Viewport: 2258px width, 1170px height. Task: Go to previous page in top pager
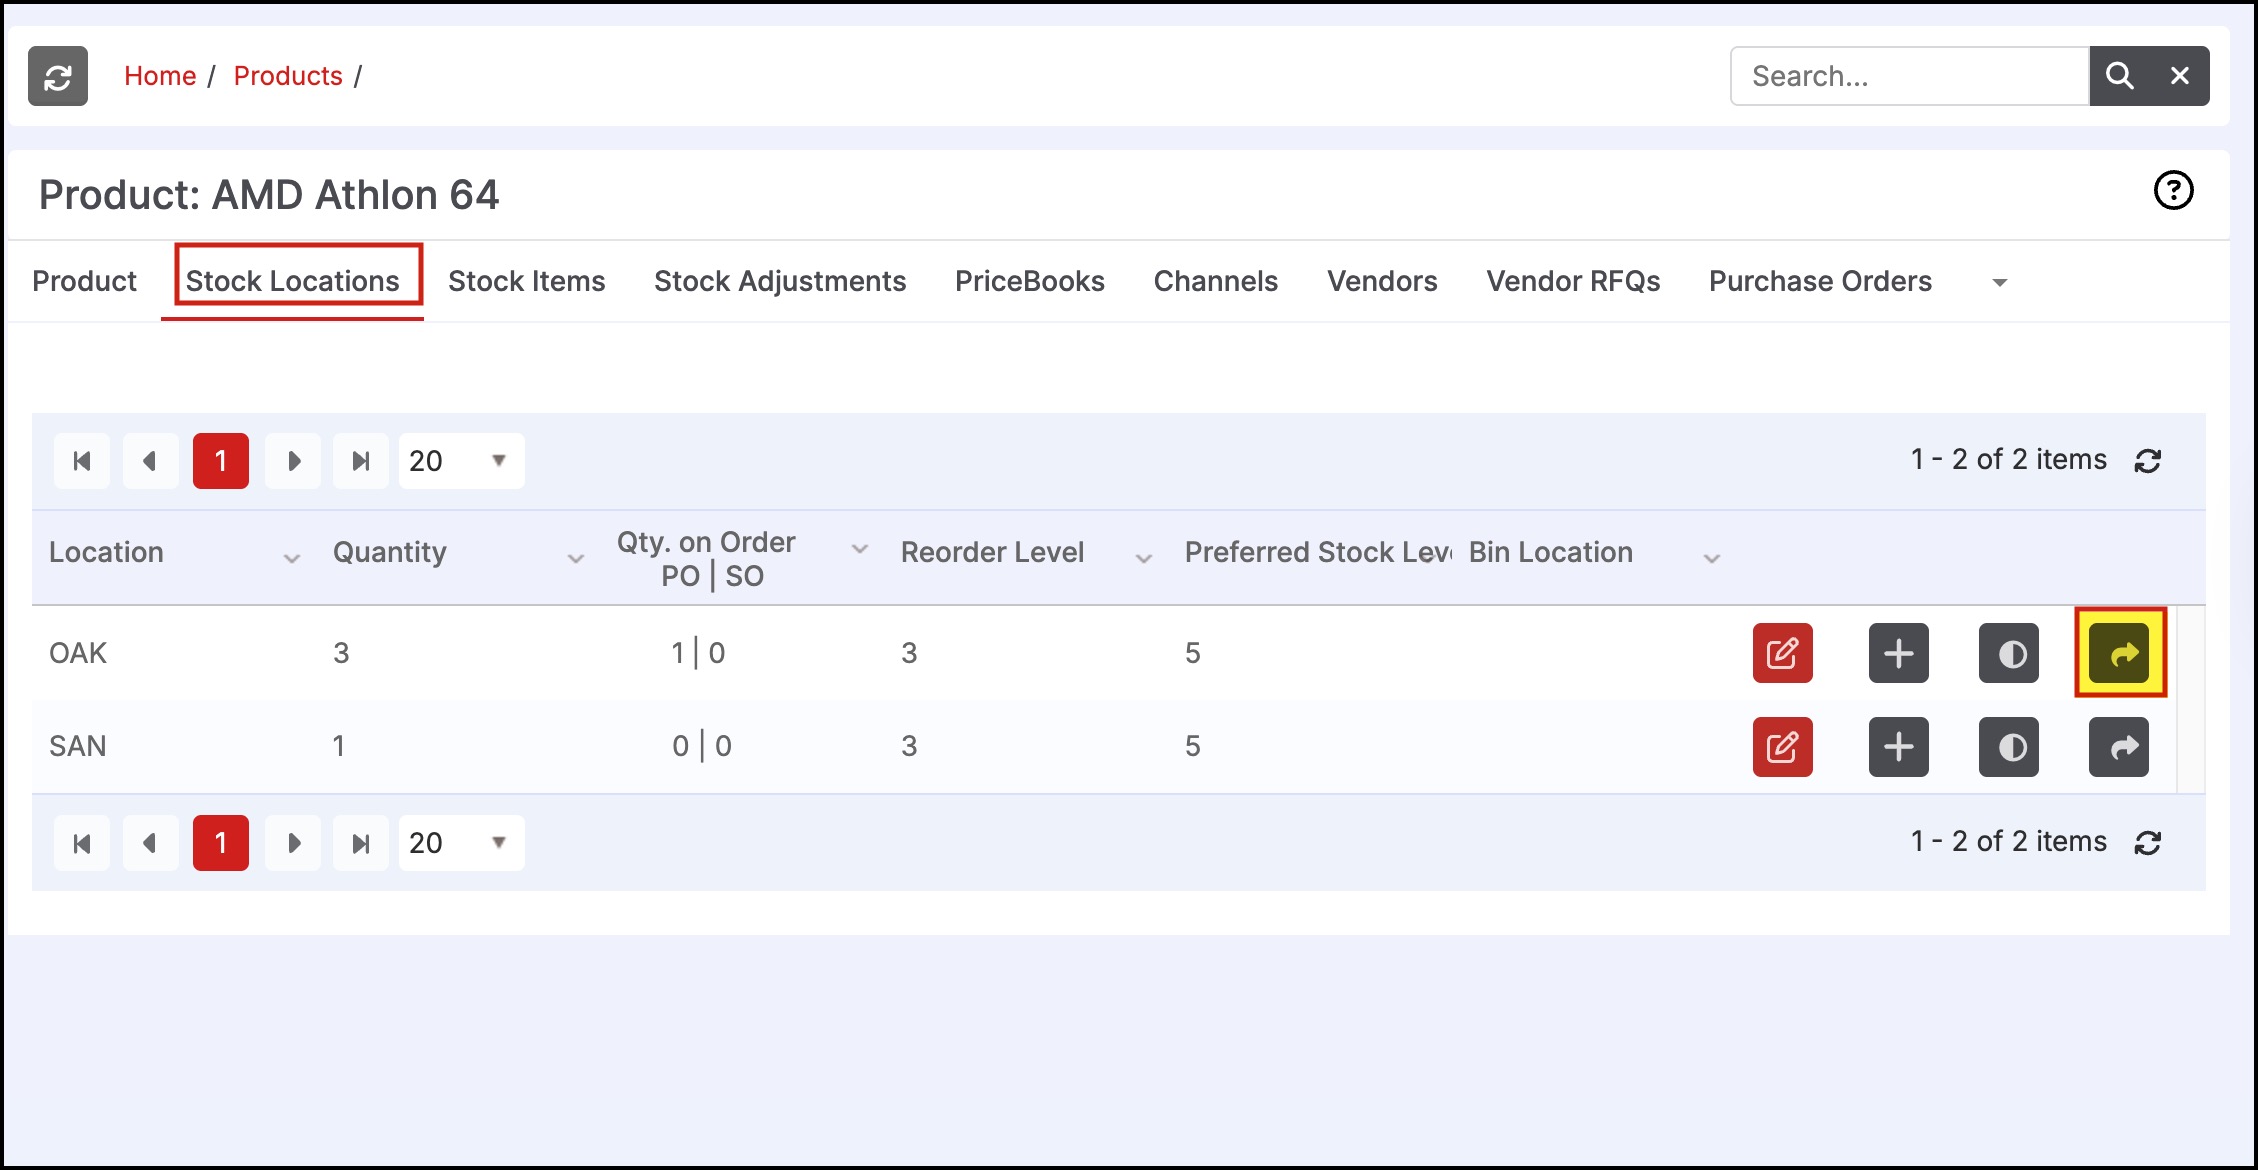click(151, 461)
